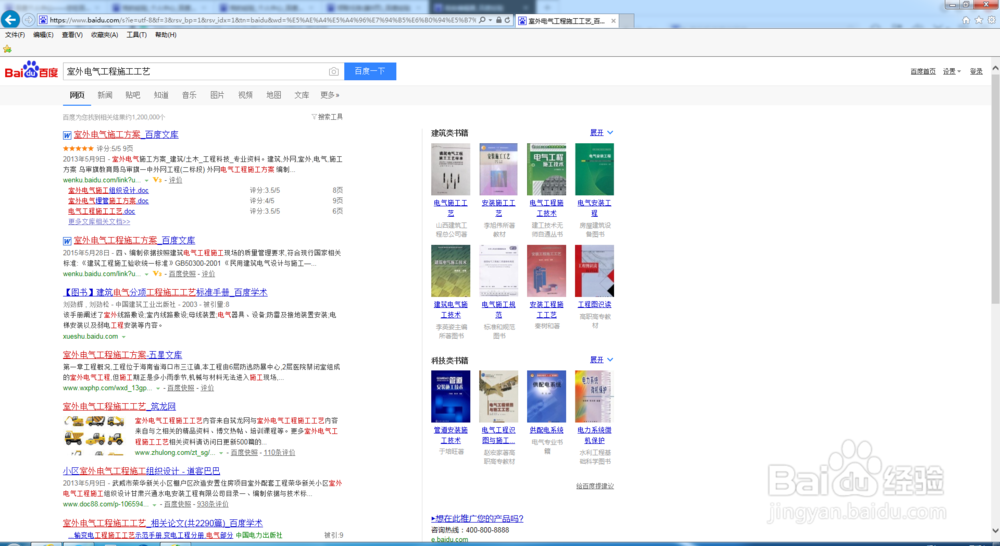Expand dropdown arrow beside www.zhulong.com result URL

point(221,453)
